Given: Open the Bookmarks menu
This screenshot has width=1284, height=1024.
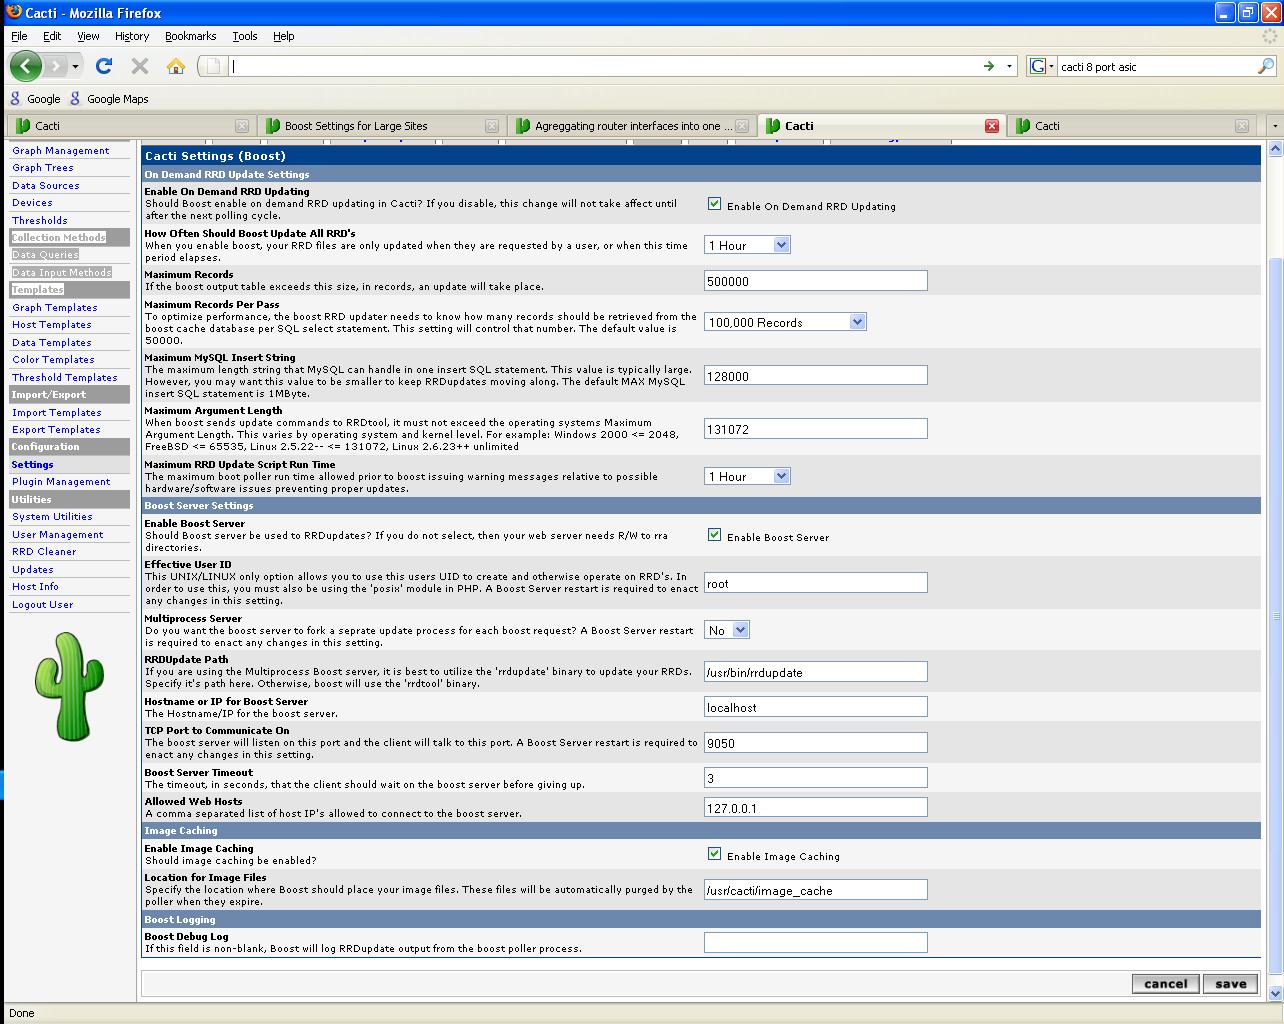Looking at the screenshot, I should [190, 36].
